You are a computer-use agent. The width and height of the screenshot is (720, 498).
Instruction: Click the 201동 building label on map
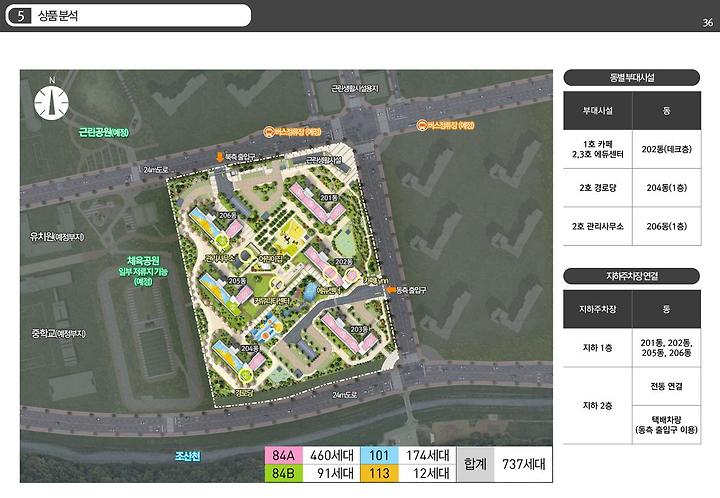click(329, 197)
